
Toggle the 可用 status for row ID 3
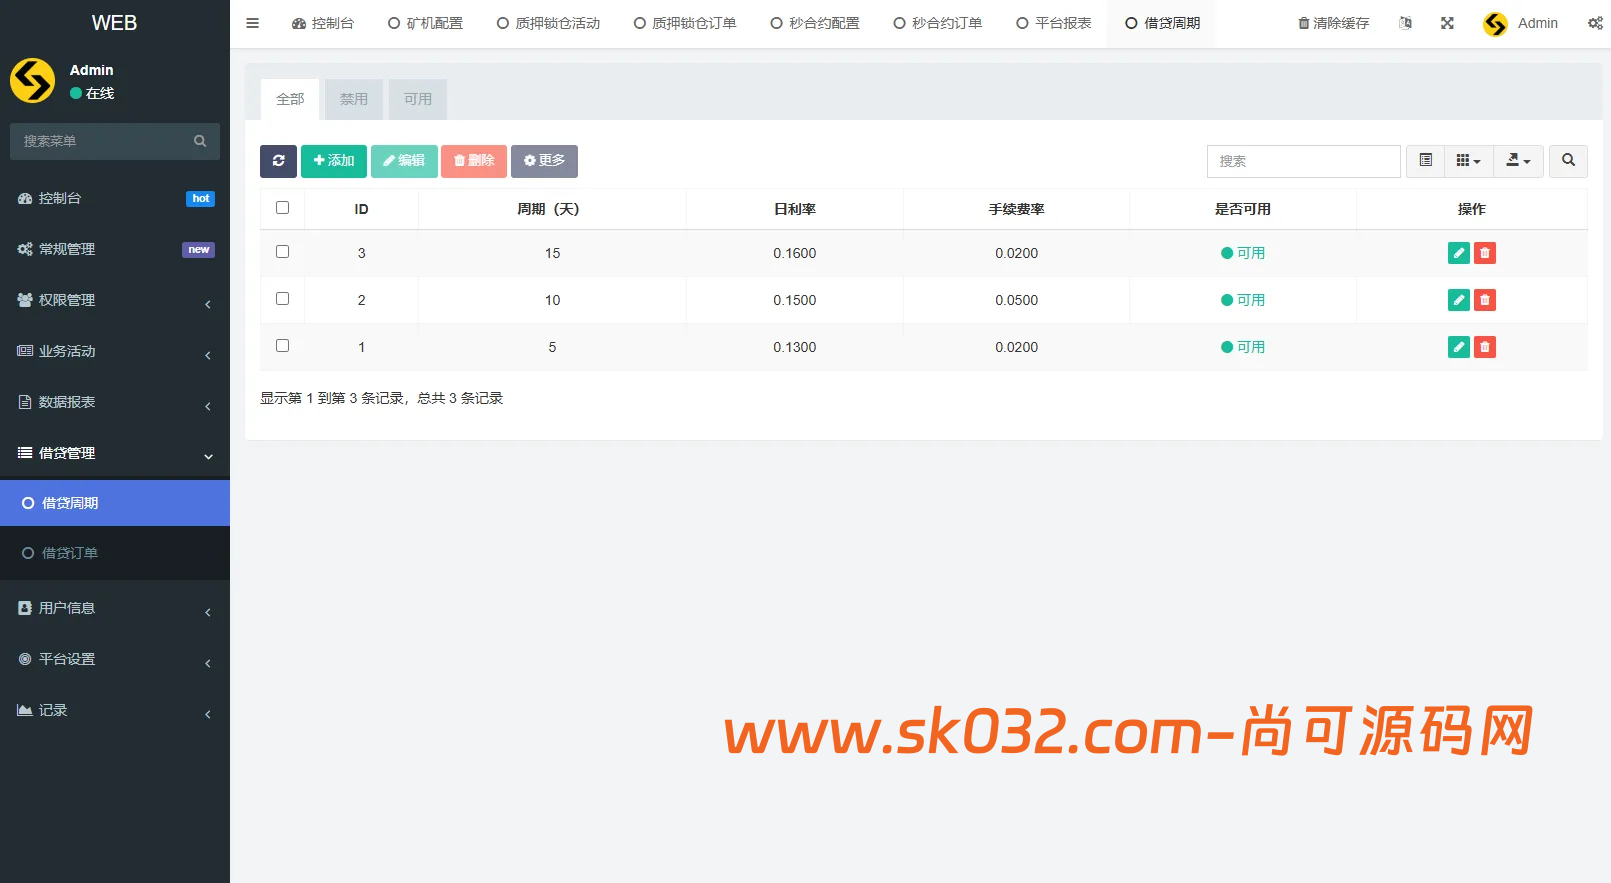(1243, 253)
